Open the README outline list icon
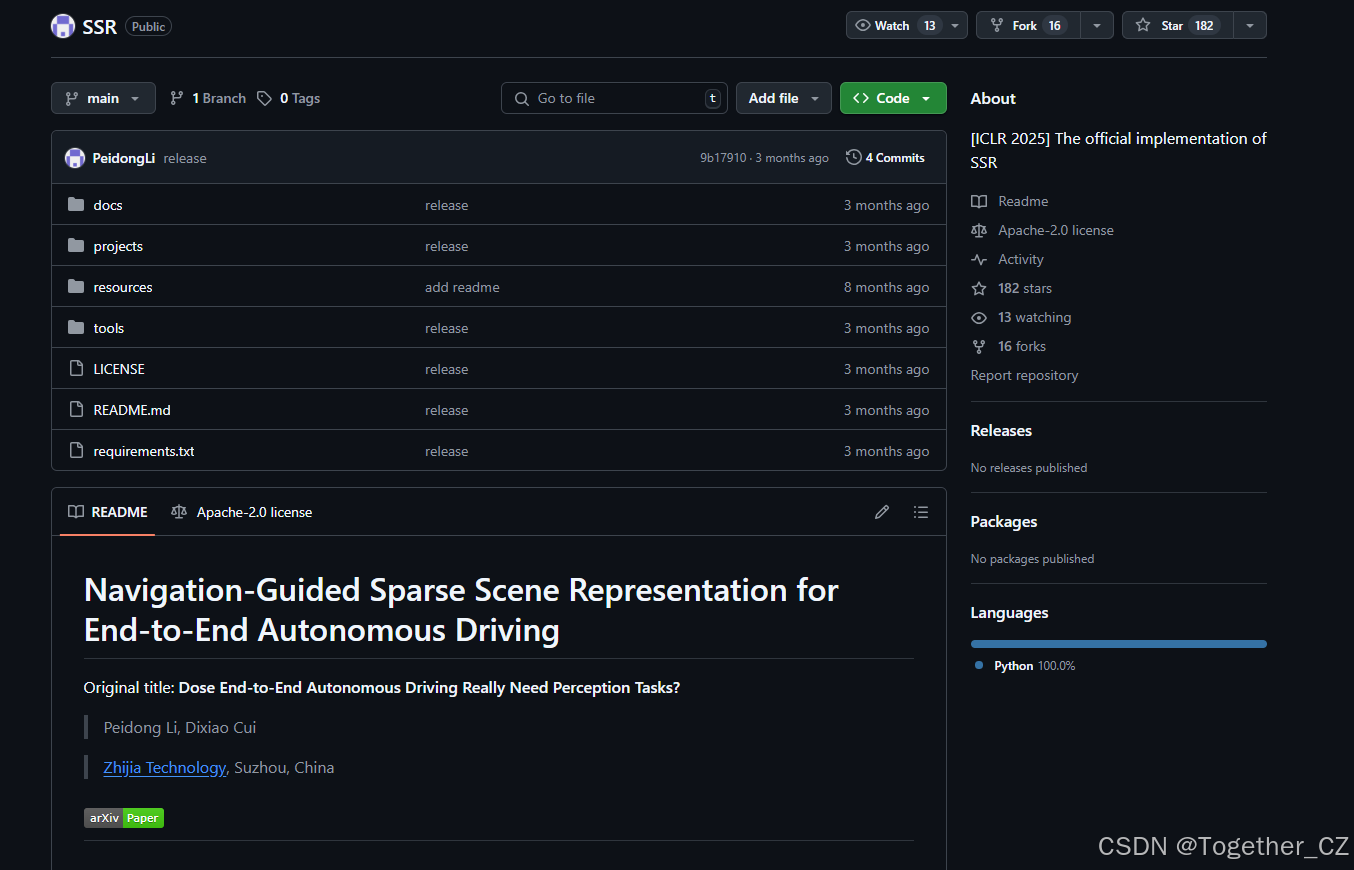 [x=921, y=512]
